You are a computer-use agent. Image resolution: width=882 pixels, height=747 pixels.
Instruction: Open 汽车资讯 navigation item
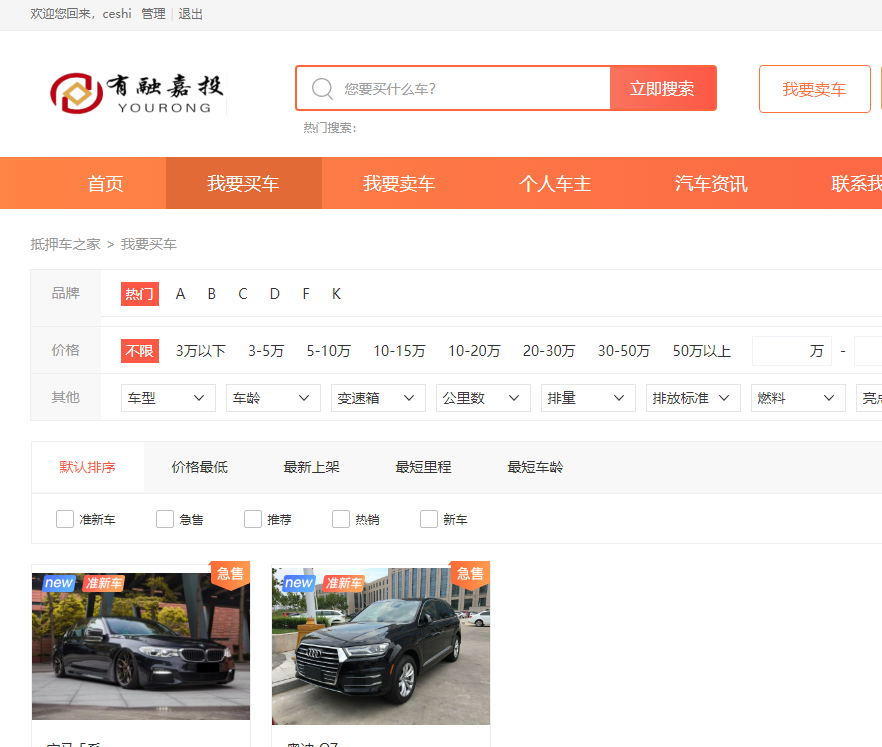pyautogui.click(x=712, y=183)
